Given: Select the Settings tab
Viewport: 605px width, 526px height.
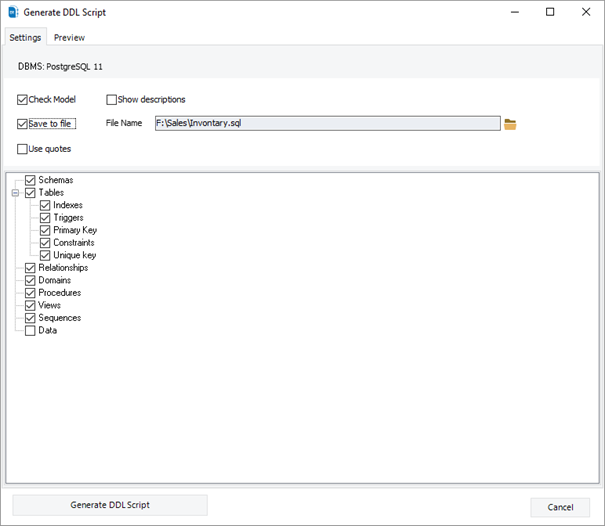Looking at the screenshot, I should pyautogui.click(x=25, y=37).
